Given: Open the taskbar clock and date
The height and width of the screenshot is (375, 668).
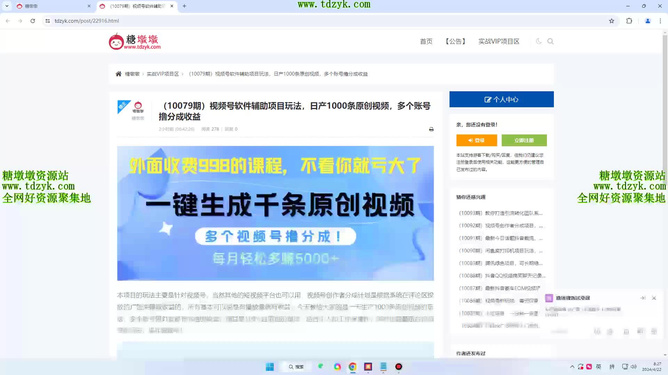Looking at the screenshot, I should [x=652, y=366].
